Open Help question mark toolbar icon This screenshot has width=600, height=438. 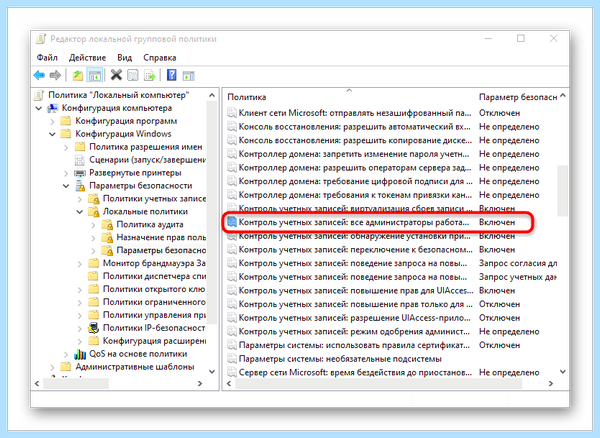[x=171, y=75]
